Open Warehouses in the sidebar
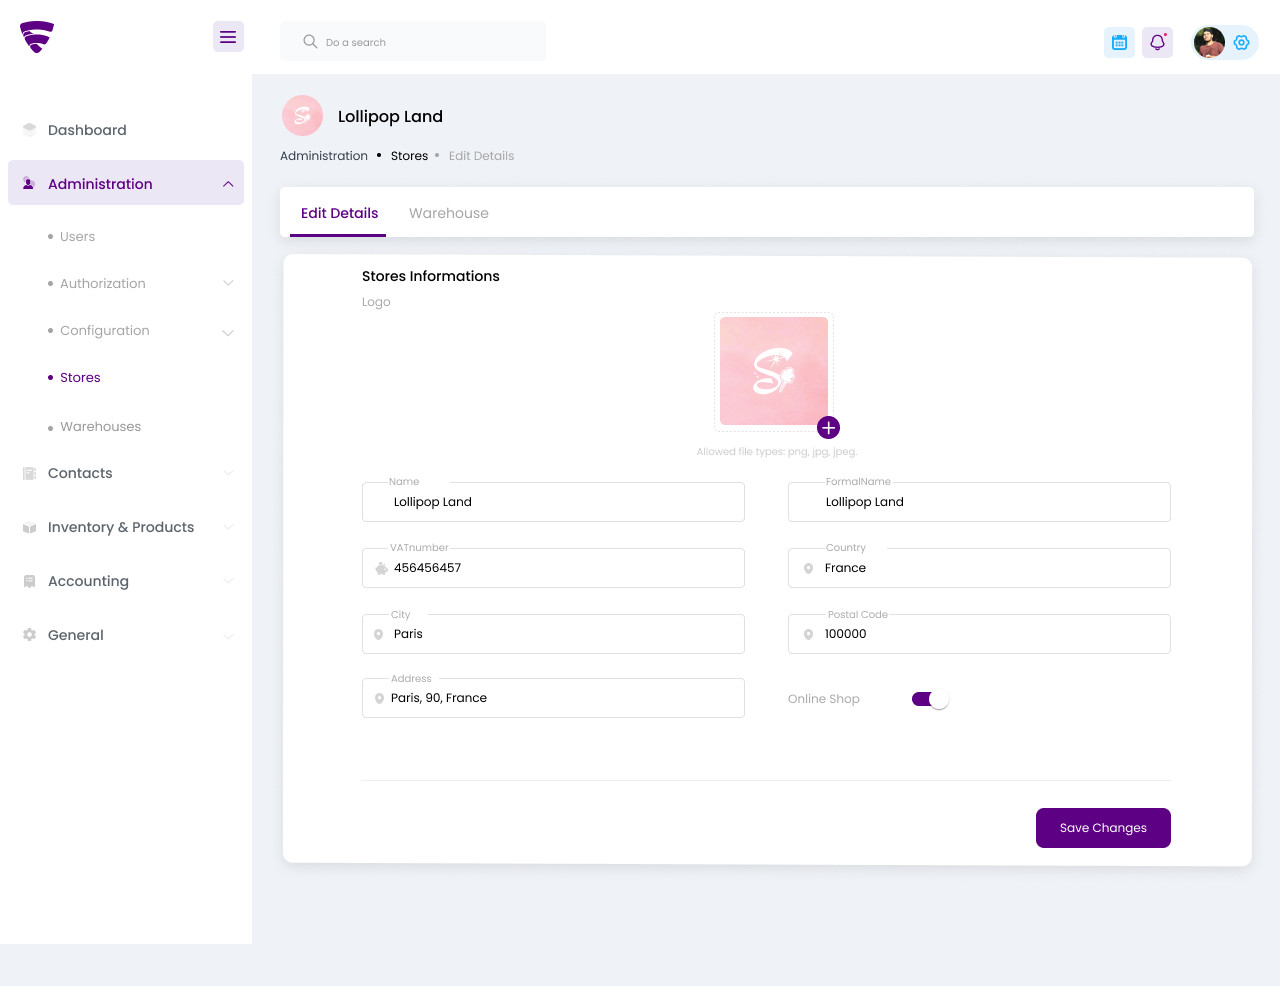Viewport: 1280px width, 986px height. (x=100, y=427)
